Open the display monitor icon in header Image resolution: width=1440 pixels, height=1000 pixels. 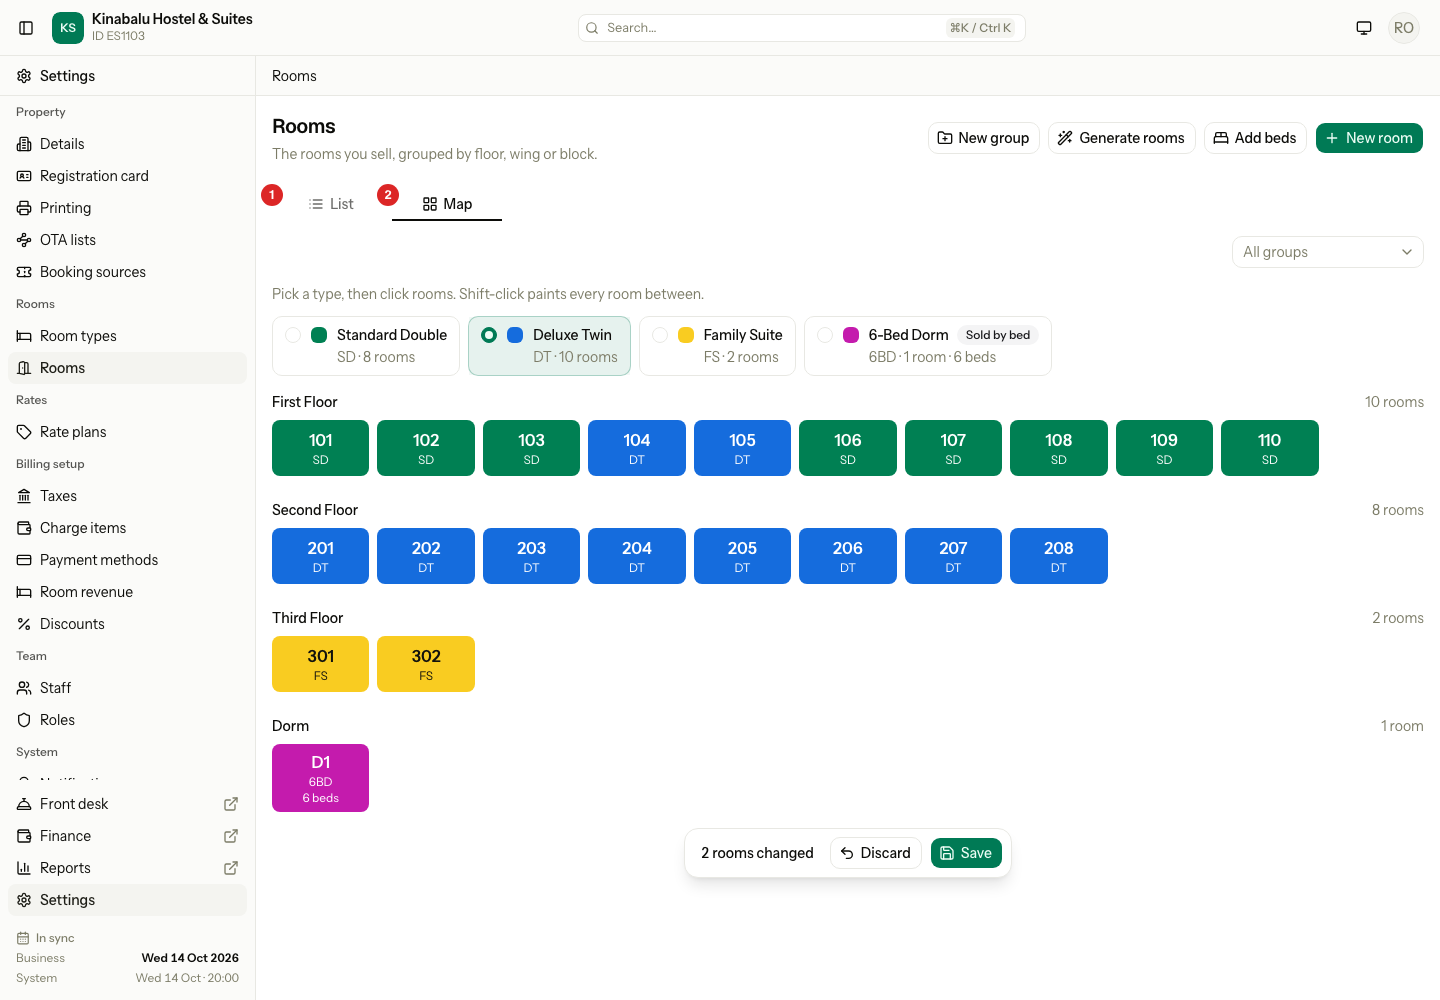[x=1364, y=28]
